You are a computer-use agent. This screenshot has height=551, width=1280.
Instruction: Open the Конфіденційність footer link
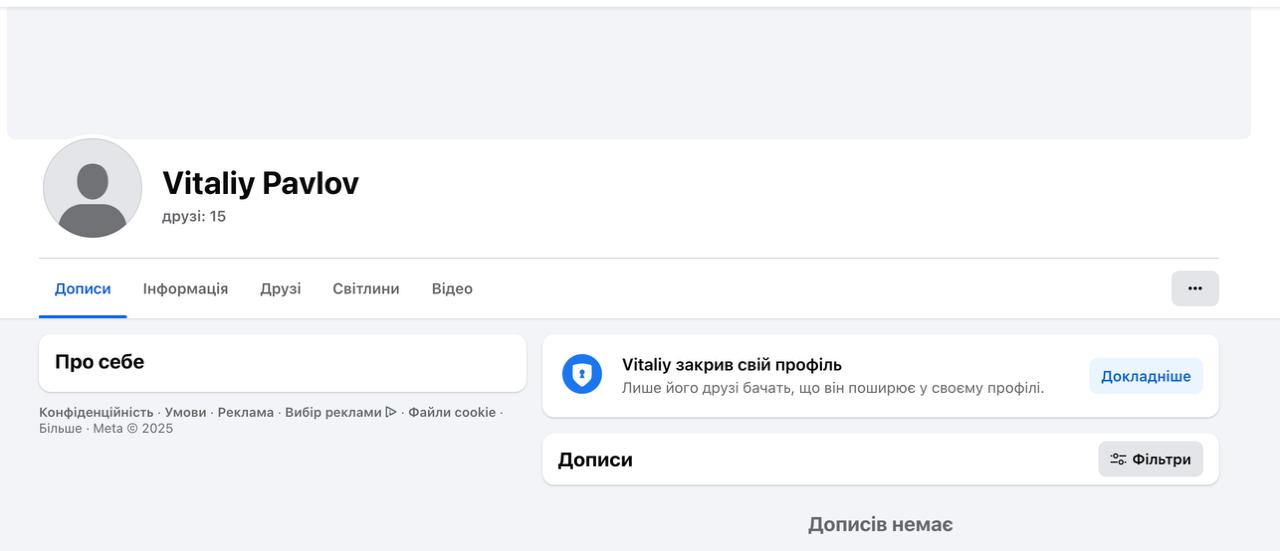click(96, 412)
